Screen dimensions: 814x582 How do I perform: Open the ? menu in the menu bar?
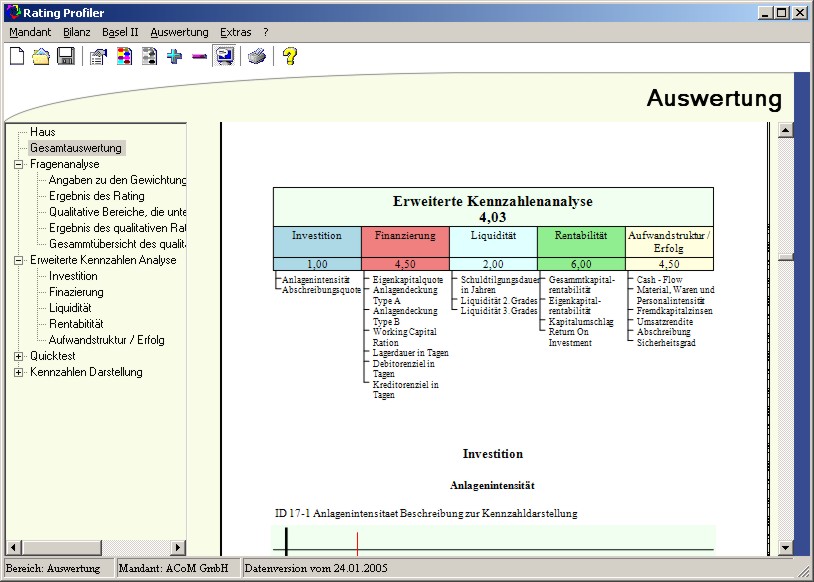pyautogui.click(x=266, y=32)
